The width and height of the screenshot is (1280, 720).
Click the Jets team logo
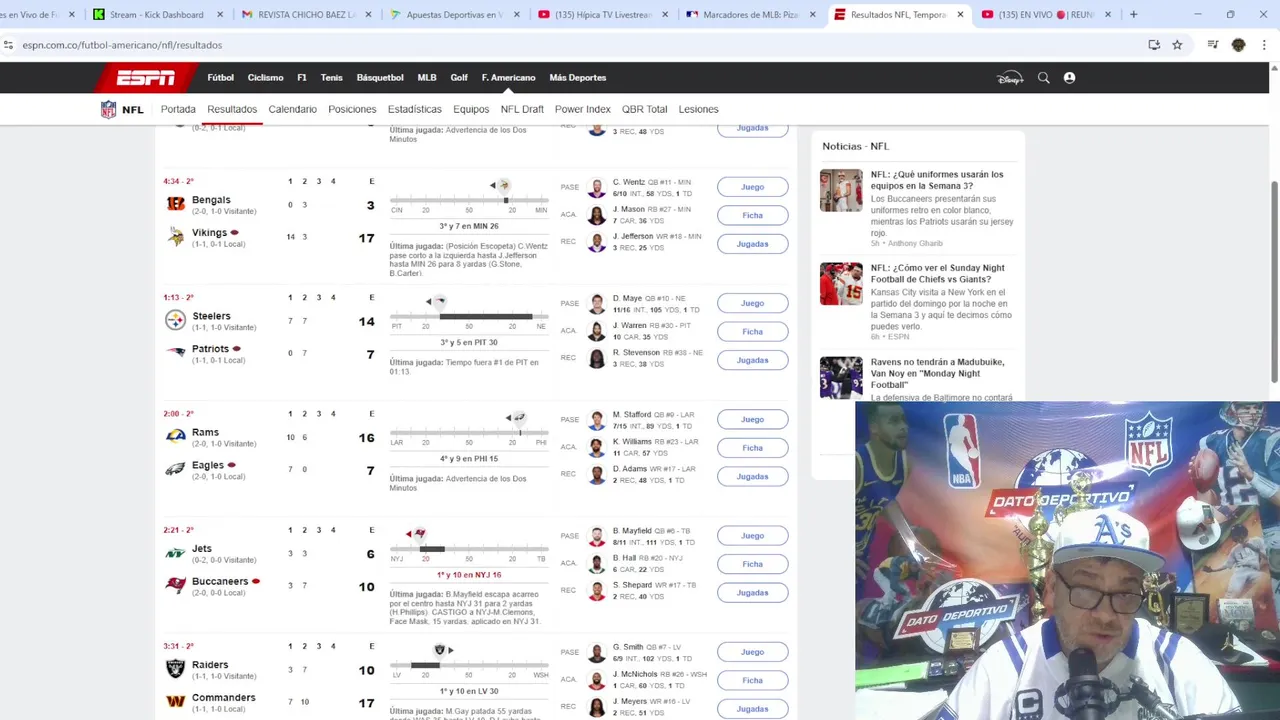pos(175,552)
